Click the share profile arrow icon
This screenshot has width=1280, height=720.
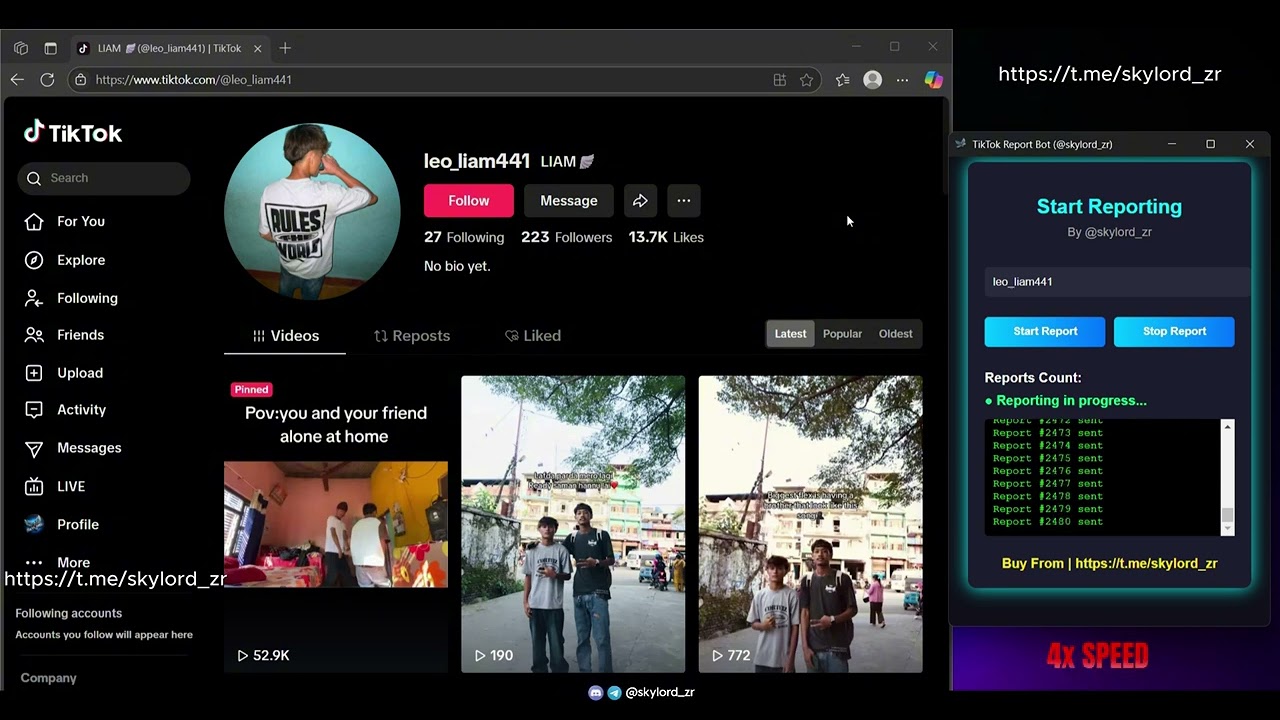pos(640,201)
